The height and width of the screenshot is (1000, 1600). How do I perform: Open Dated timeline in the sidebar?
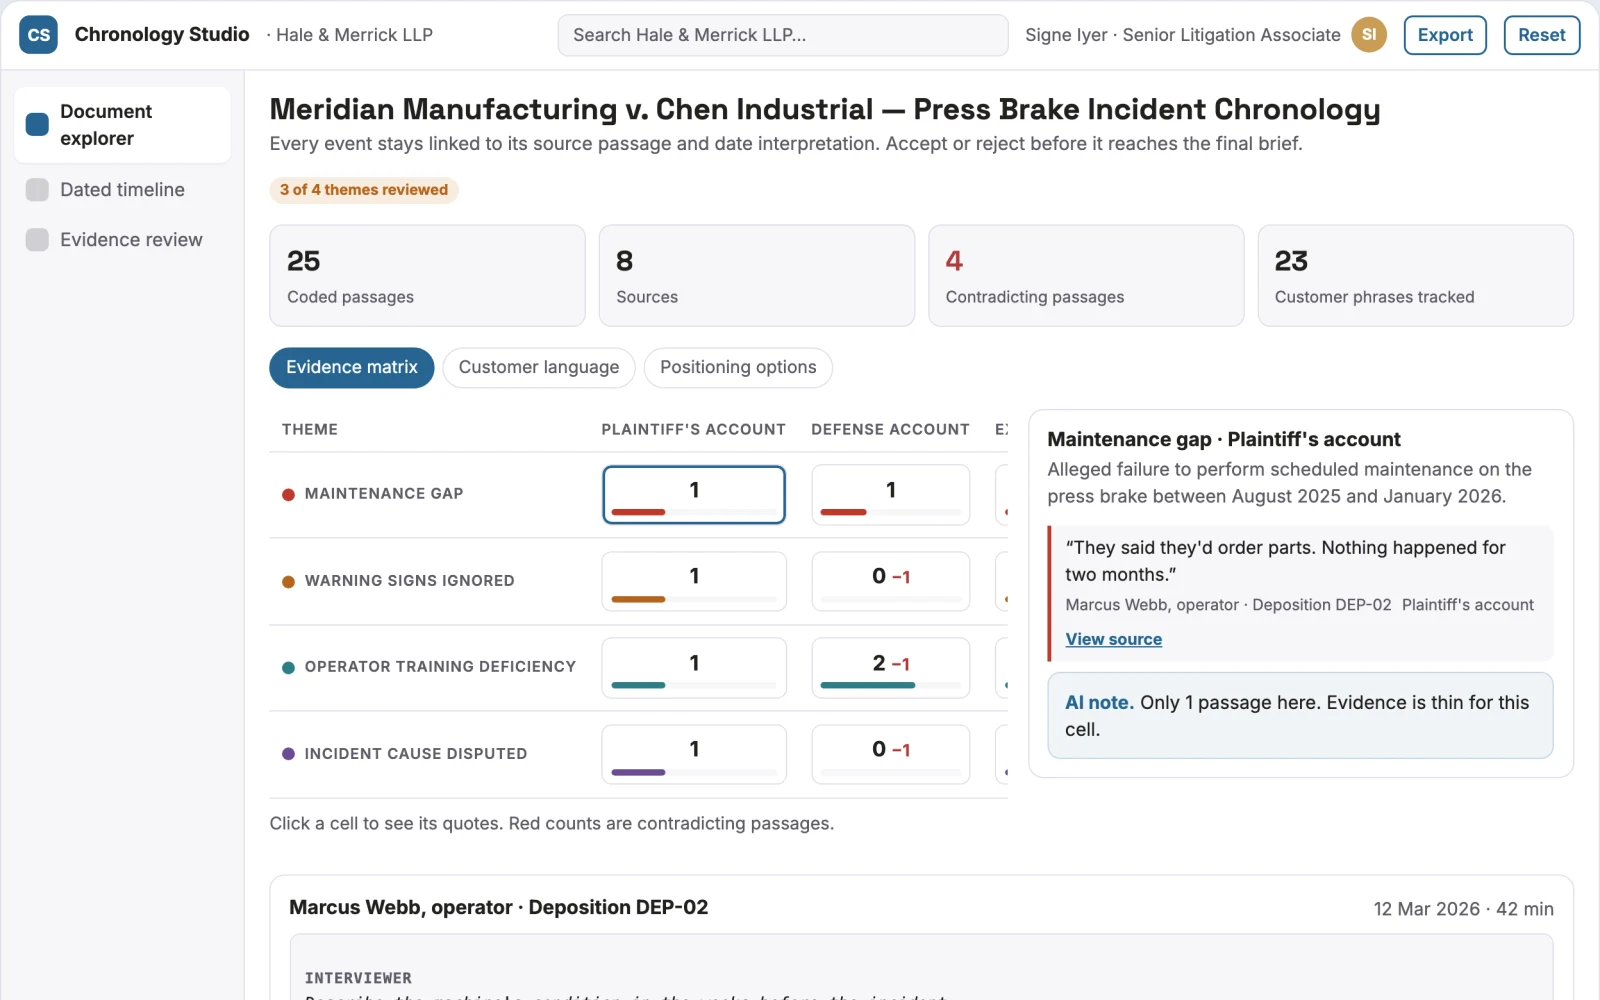coord(122,190)
